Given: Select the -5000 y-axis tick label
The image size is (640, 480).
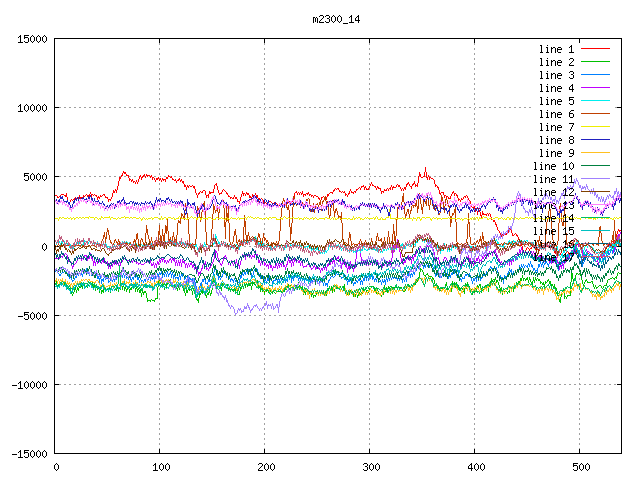Looking at the screenshot, I should pyautogui.click(x=31, y=315).
